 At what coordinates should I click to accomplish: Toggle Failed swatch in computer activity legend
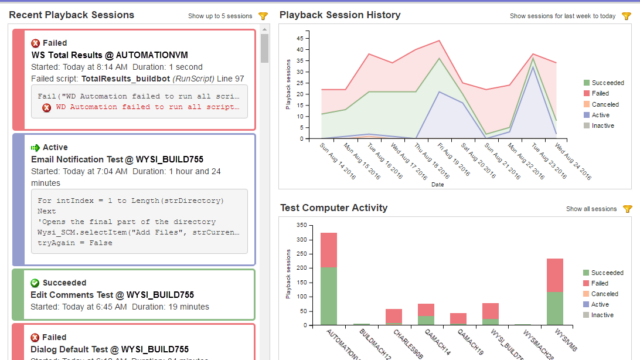pyautogui.click(x=586, y=283)
